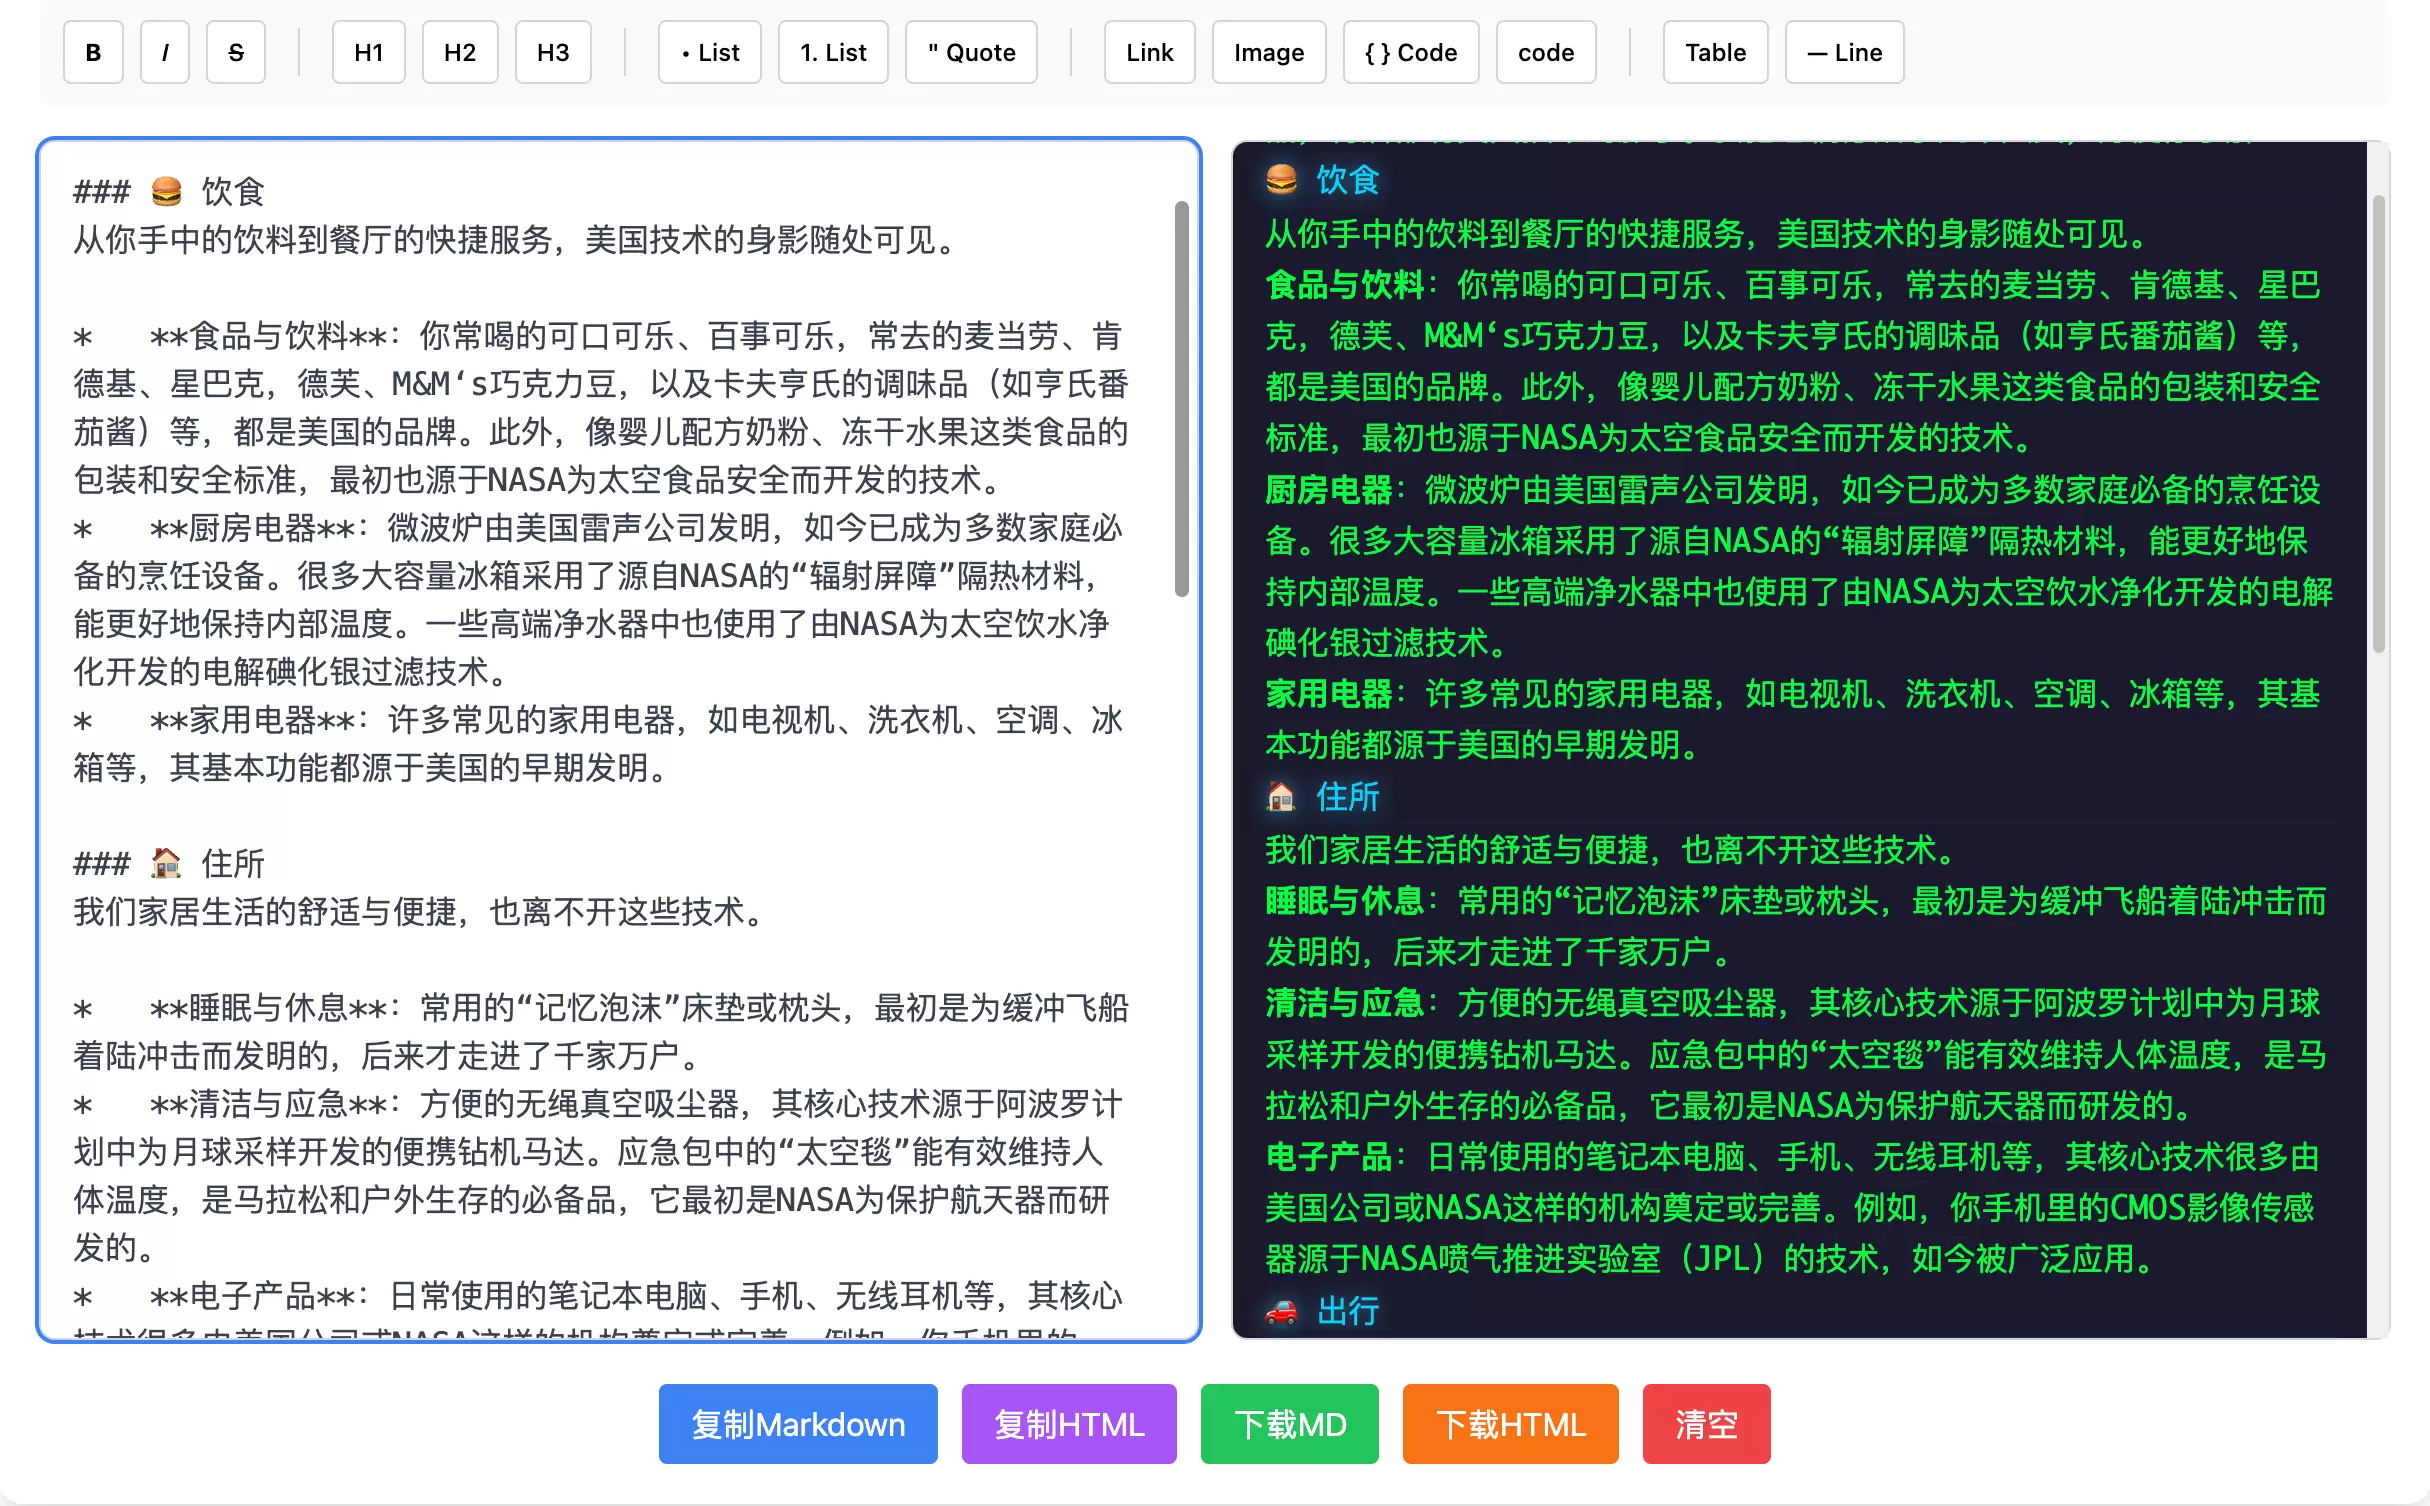
Task: Click the editor's vertical scrollbar thumb
Action: tap(1181, 398)
